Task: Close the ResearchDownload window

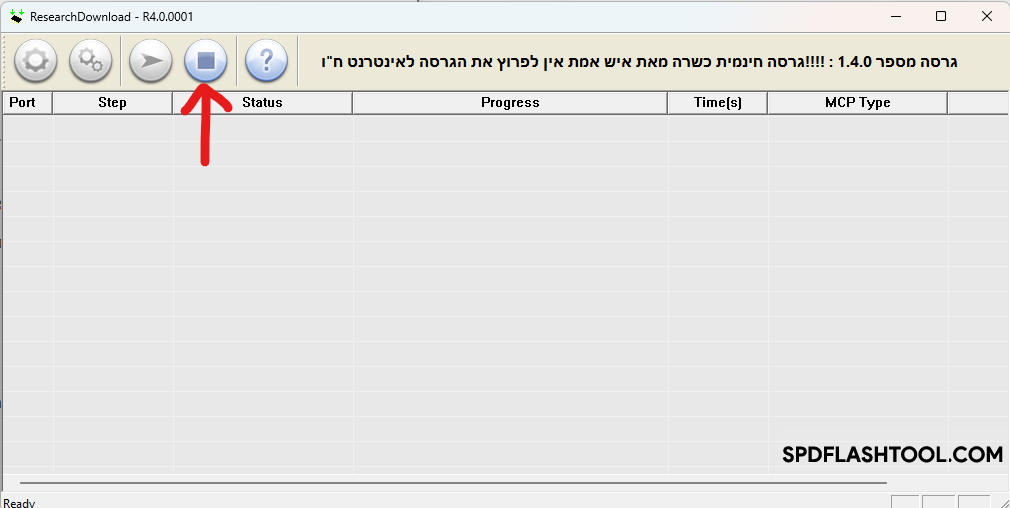Action: pos(987,16)
